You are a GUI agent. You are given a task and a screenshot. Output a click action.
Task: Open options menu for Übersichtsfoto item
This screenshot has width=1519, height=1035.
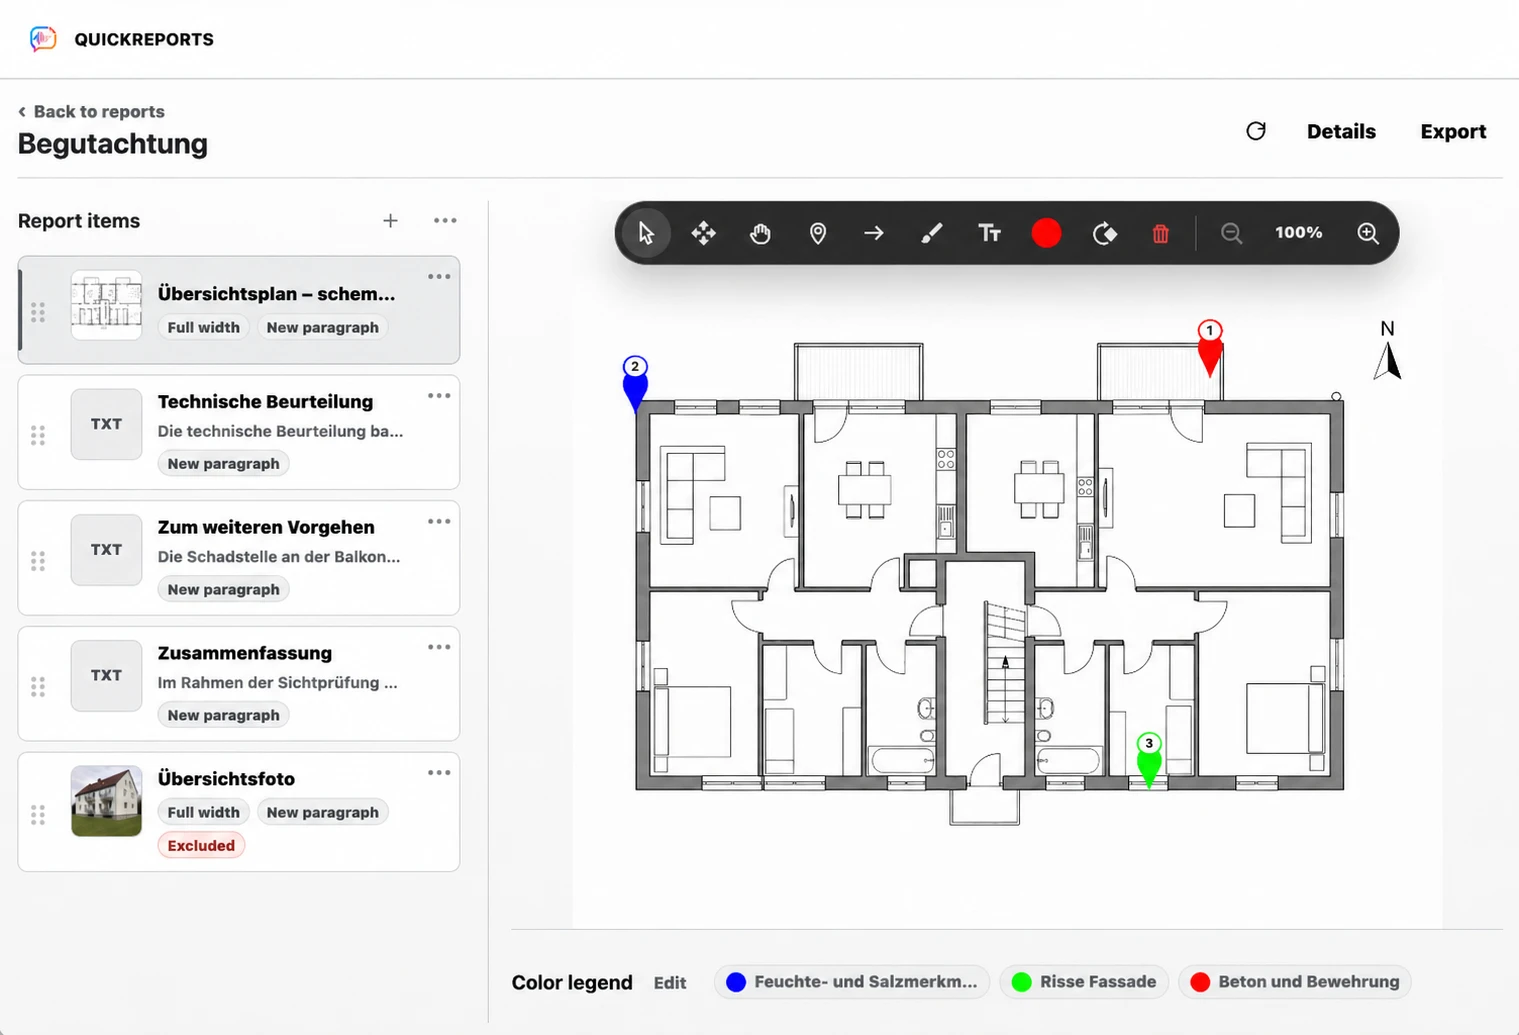click(x=439, y=773)
